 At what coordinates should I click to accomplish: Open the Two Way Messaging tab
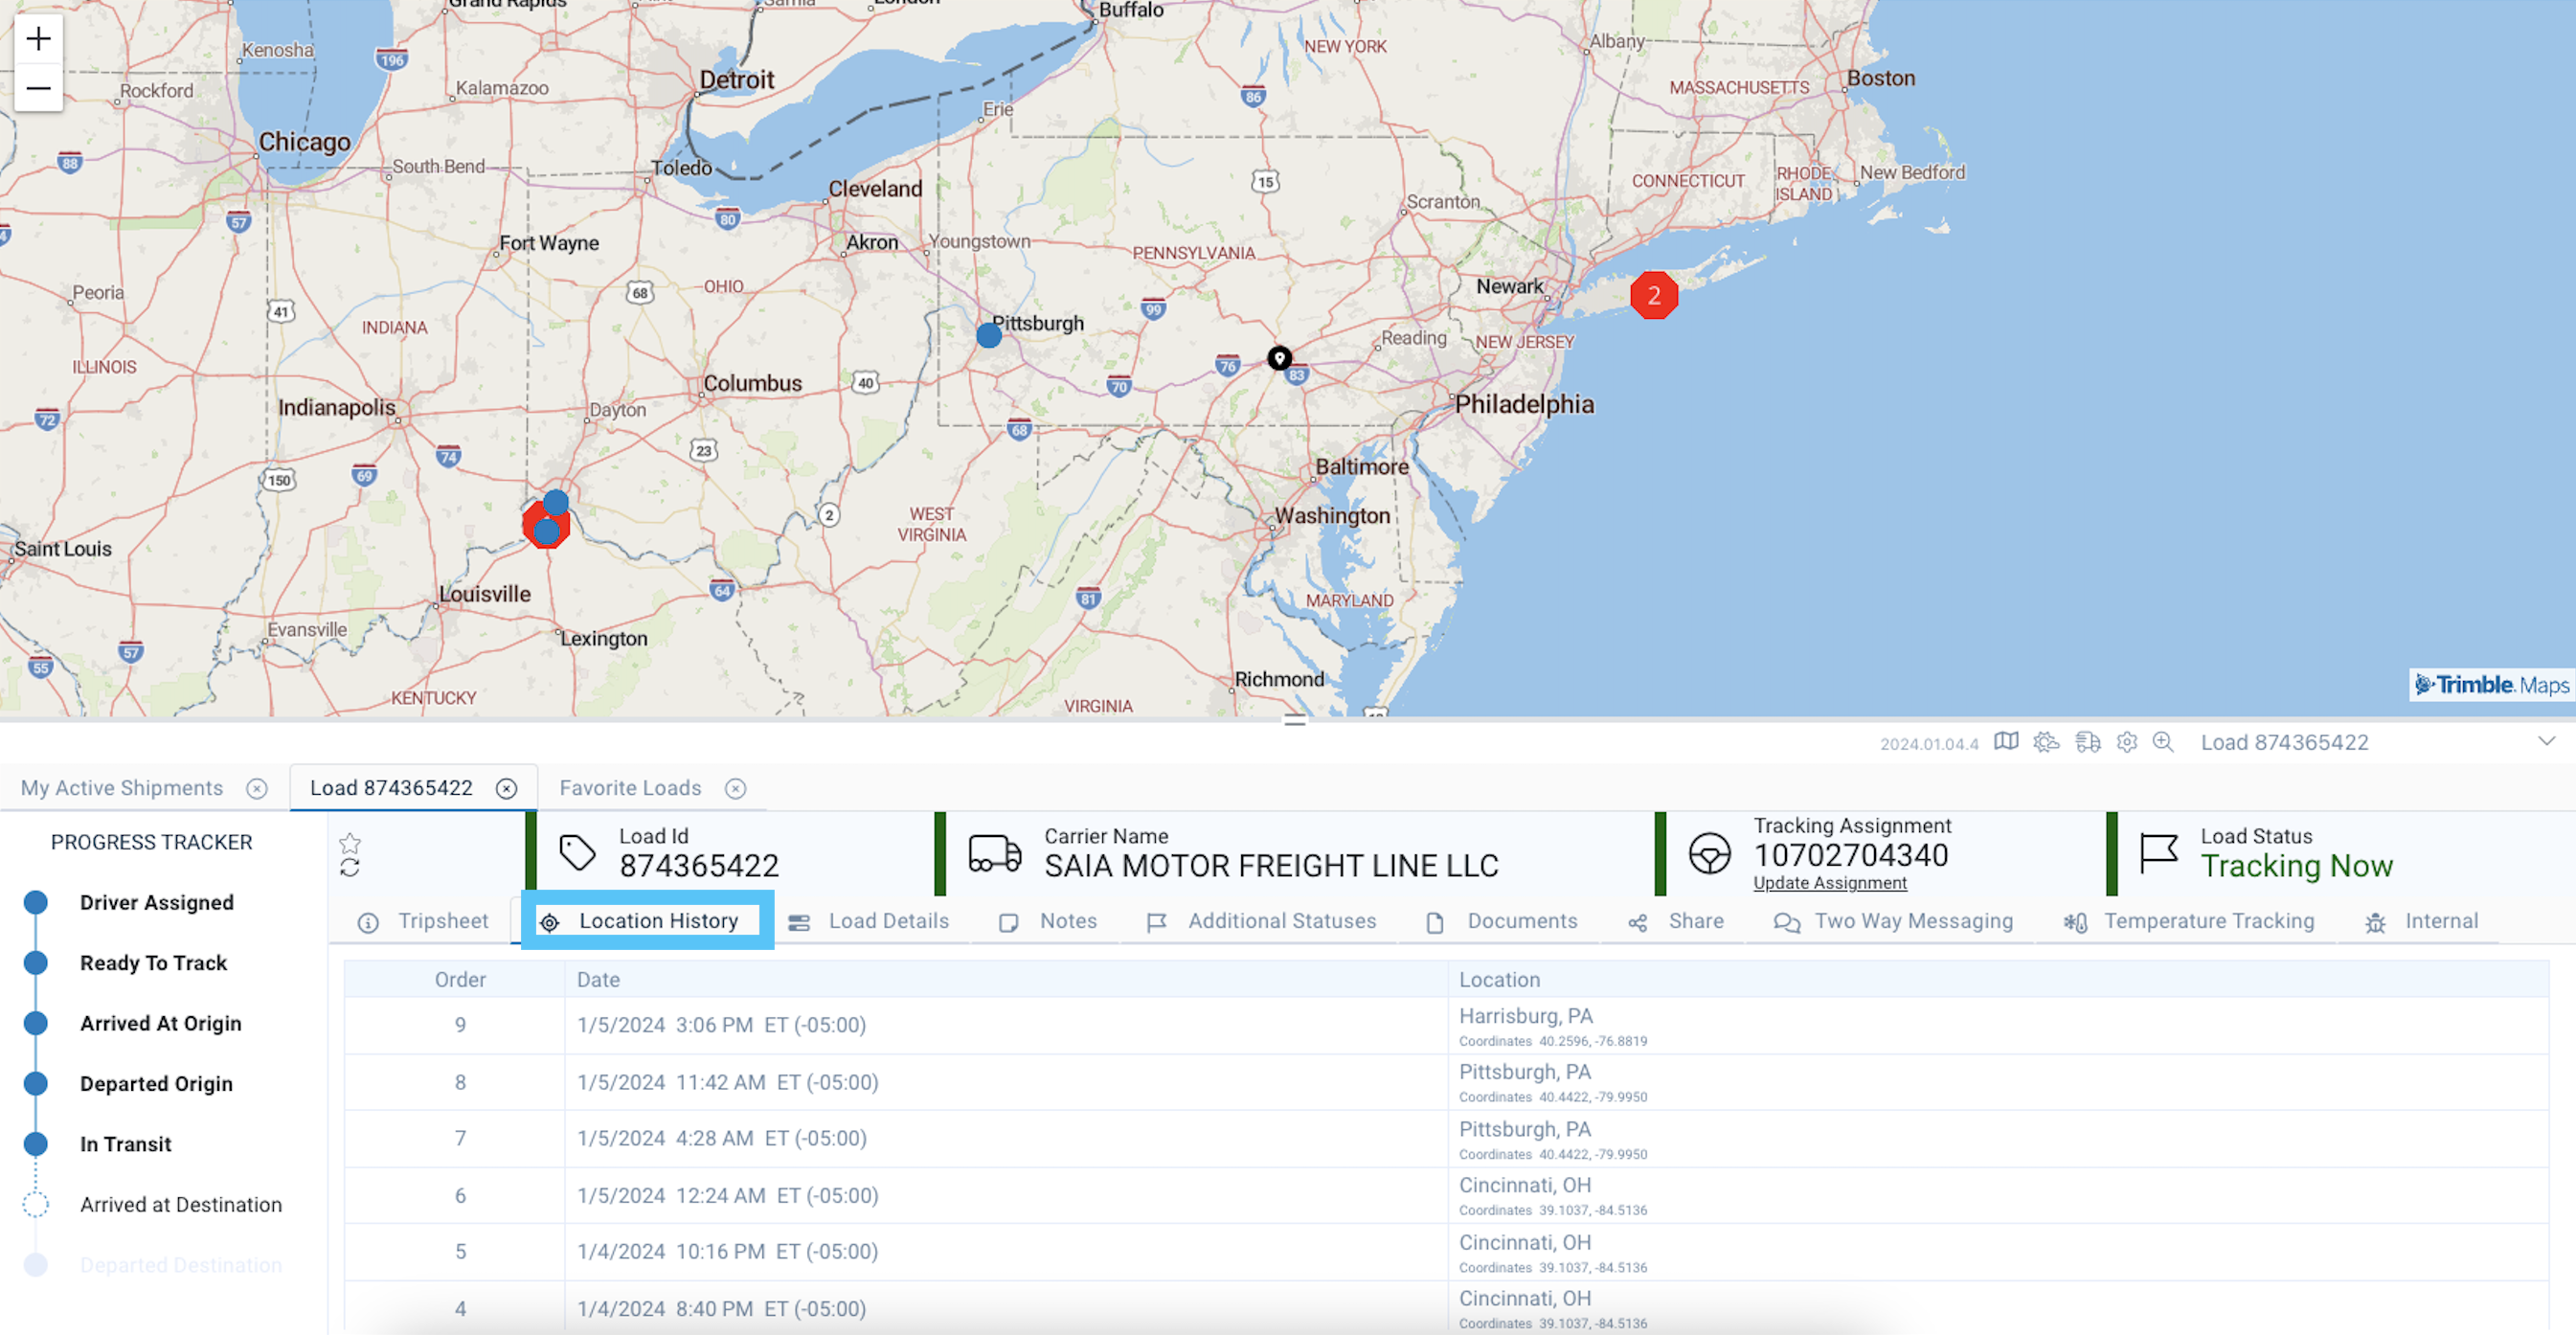pyautogui.click(x=1893, y=920)
